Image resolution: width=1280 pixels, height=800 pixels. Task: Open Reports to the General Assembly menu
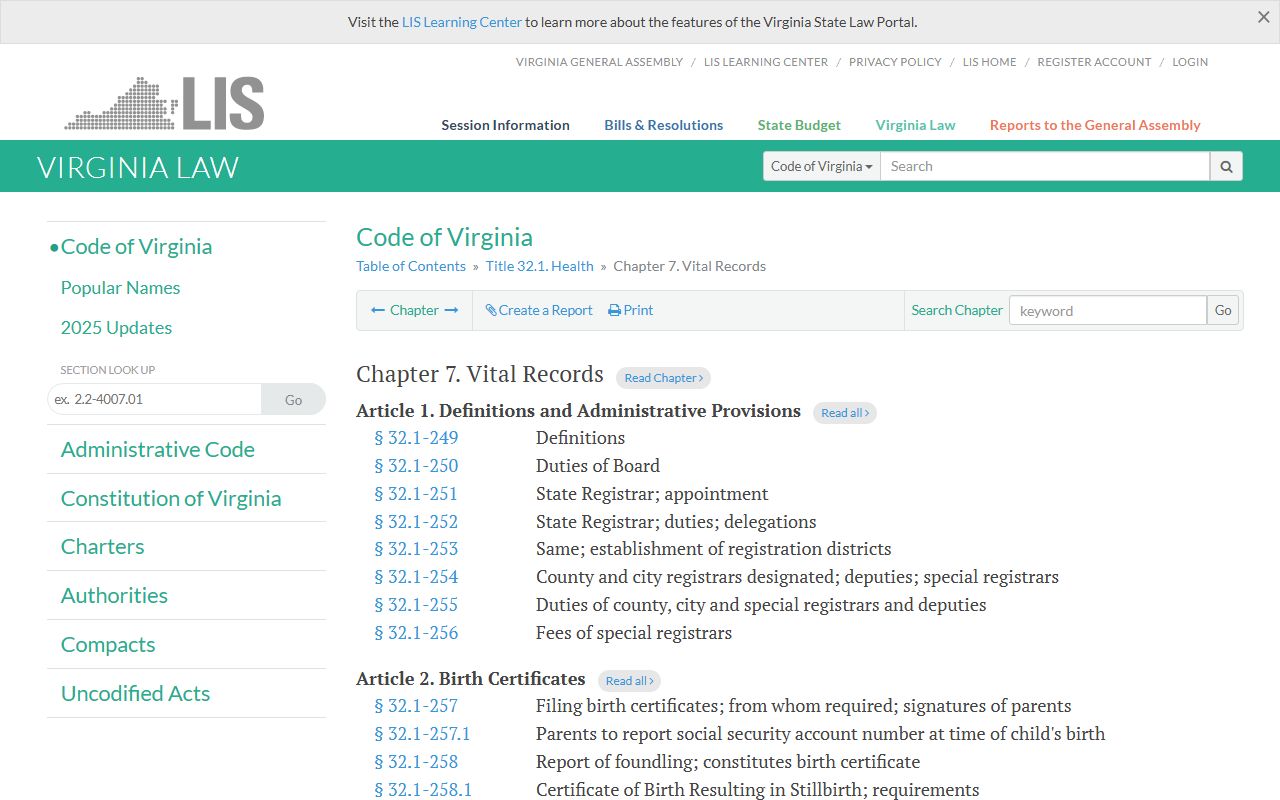click(1095, 125)
